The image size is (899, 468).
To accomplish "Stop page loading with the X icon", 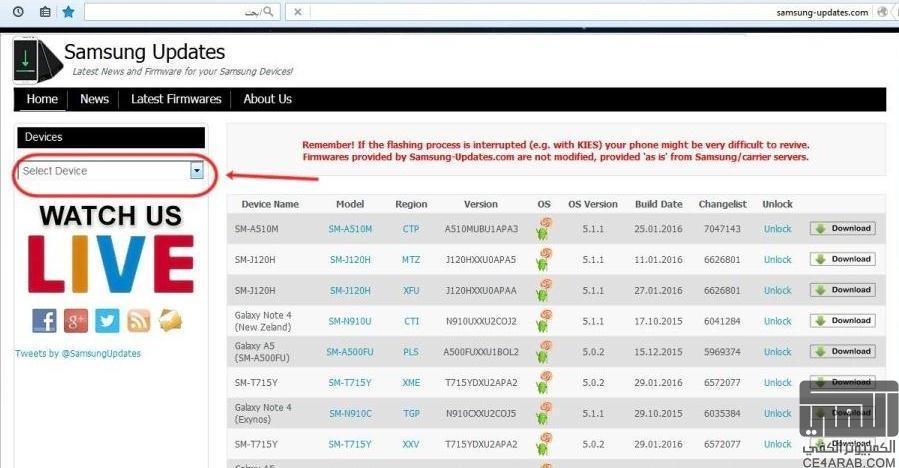I will click(x=298, y=11).
